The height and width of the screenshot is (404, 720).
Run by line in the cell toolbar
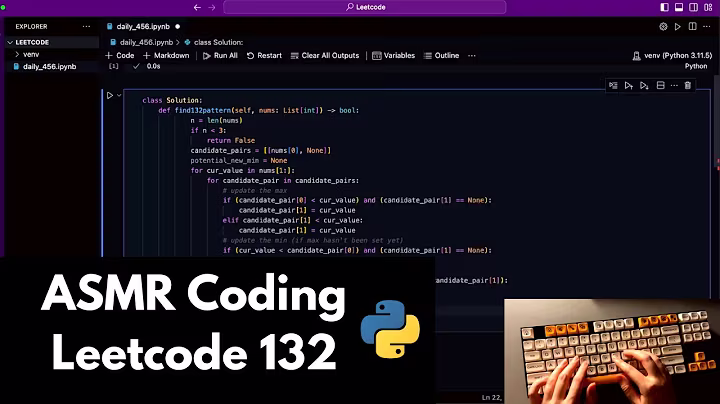(x=613, y=85)
